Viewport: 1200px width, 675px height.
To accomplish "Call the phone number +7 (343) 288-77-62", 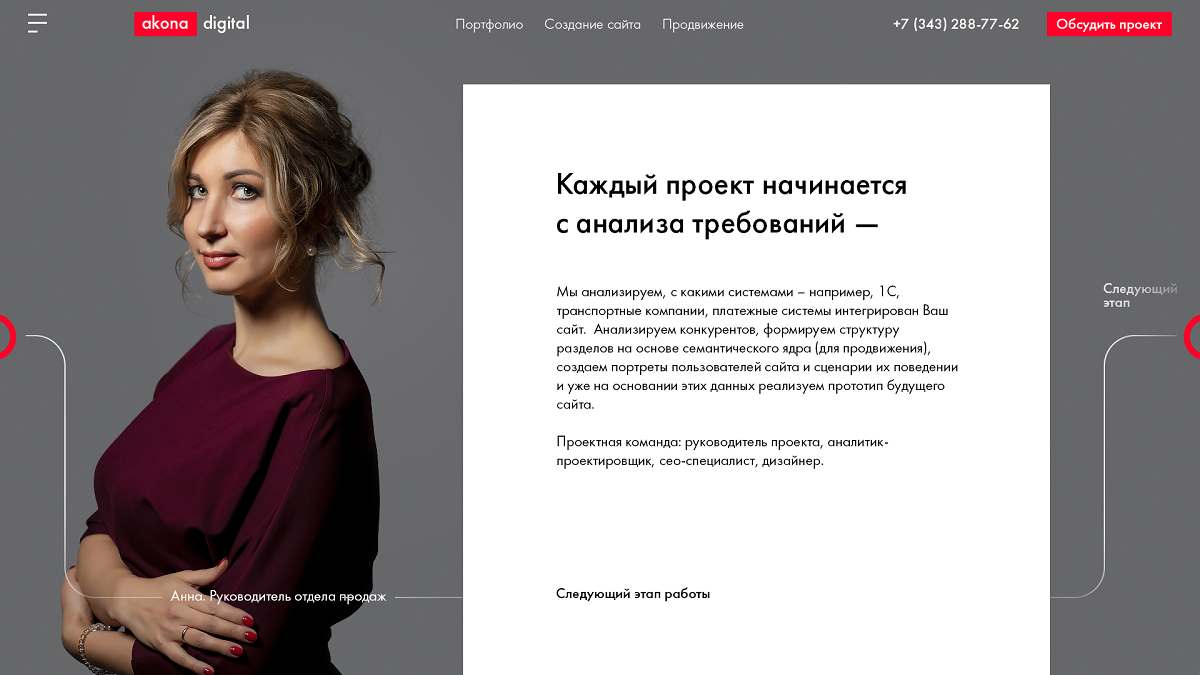I will tap(956, 24).
